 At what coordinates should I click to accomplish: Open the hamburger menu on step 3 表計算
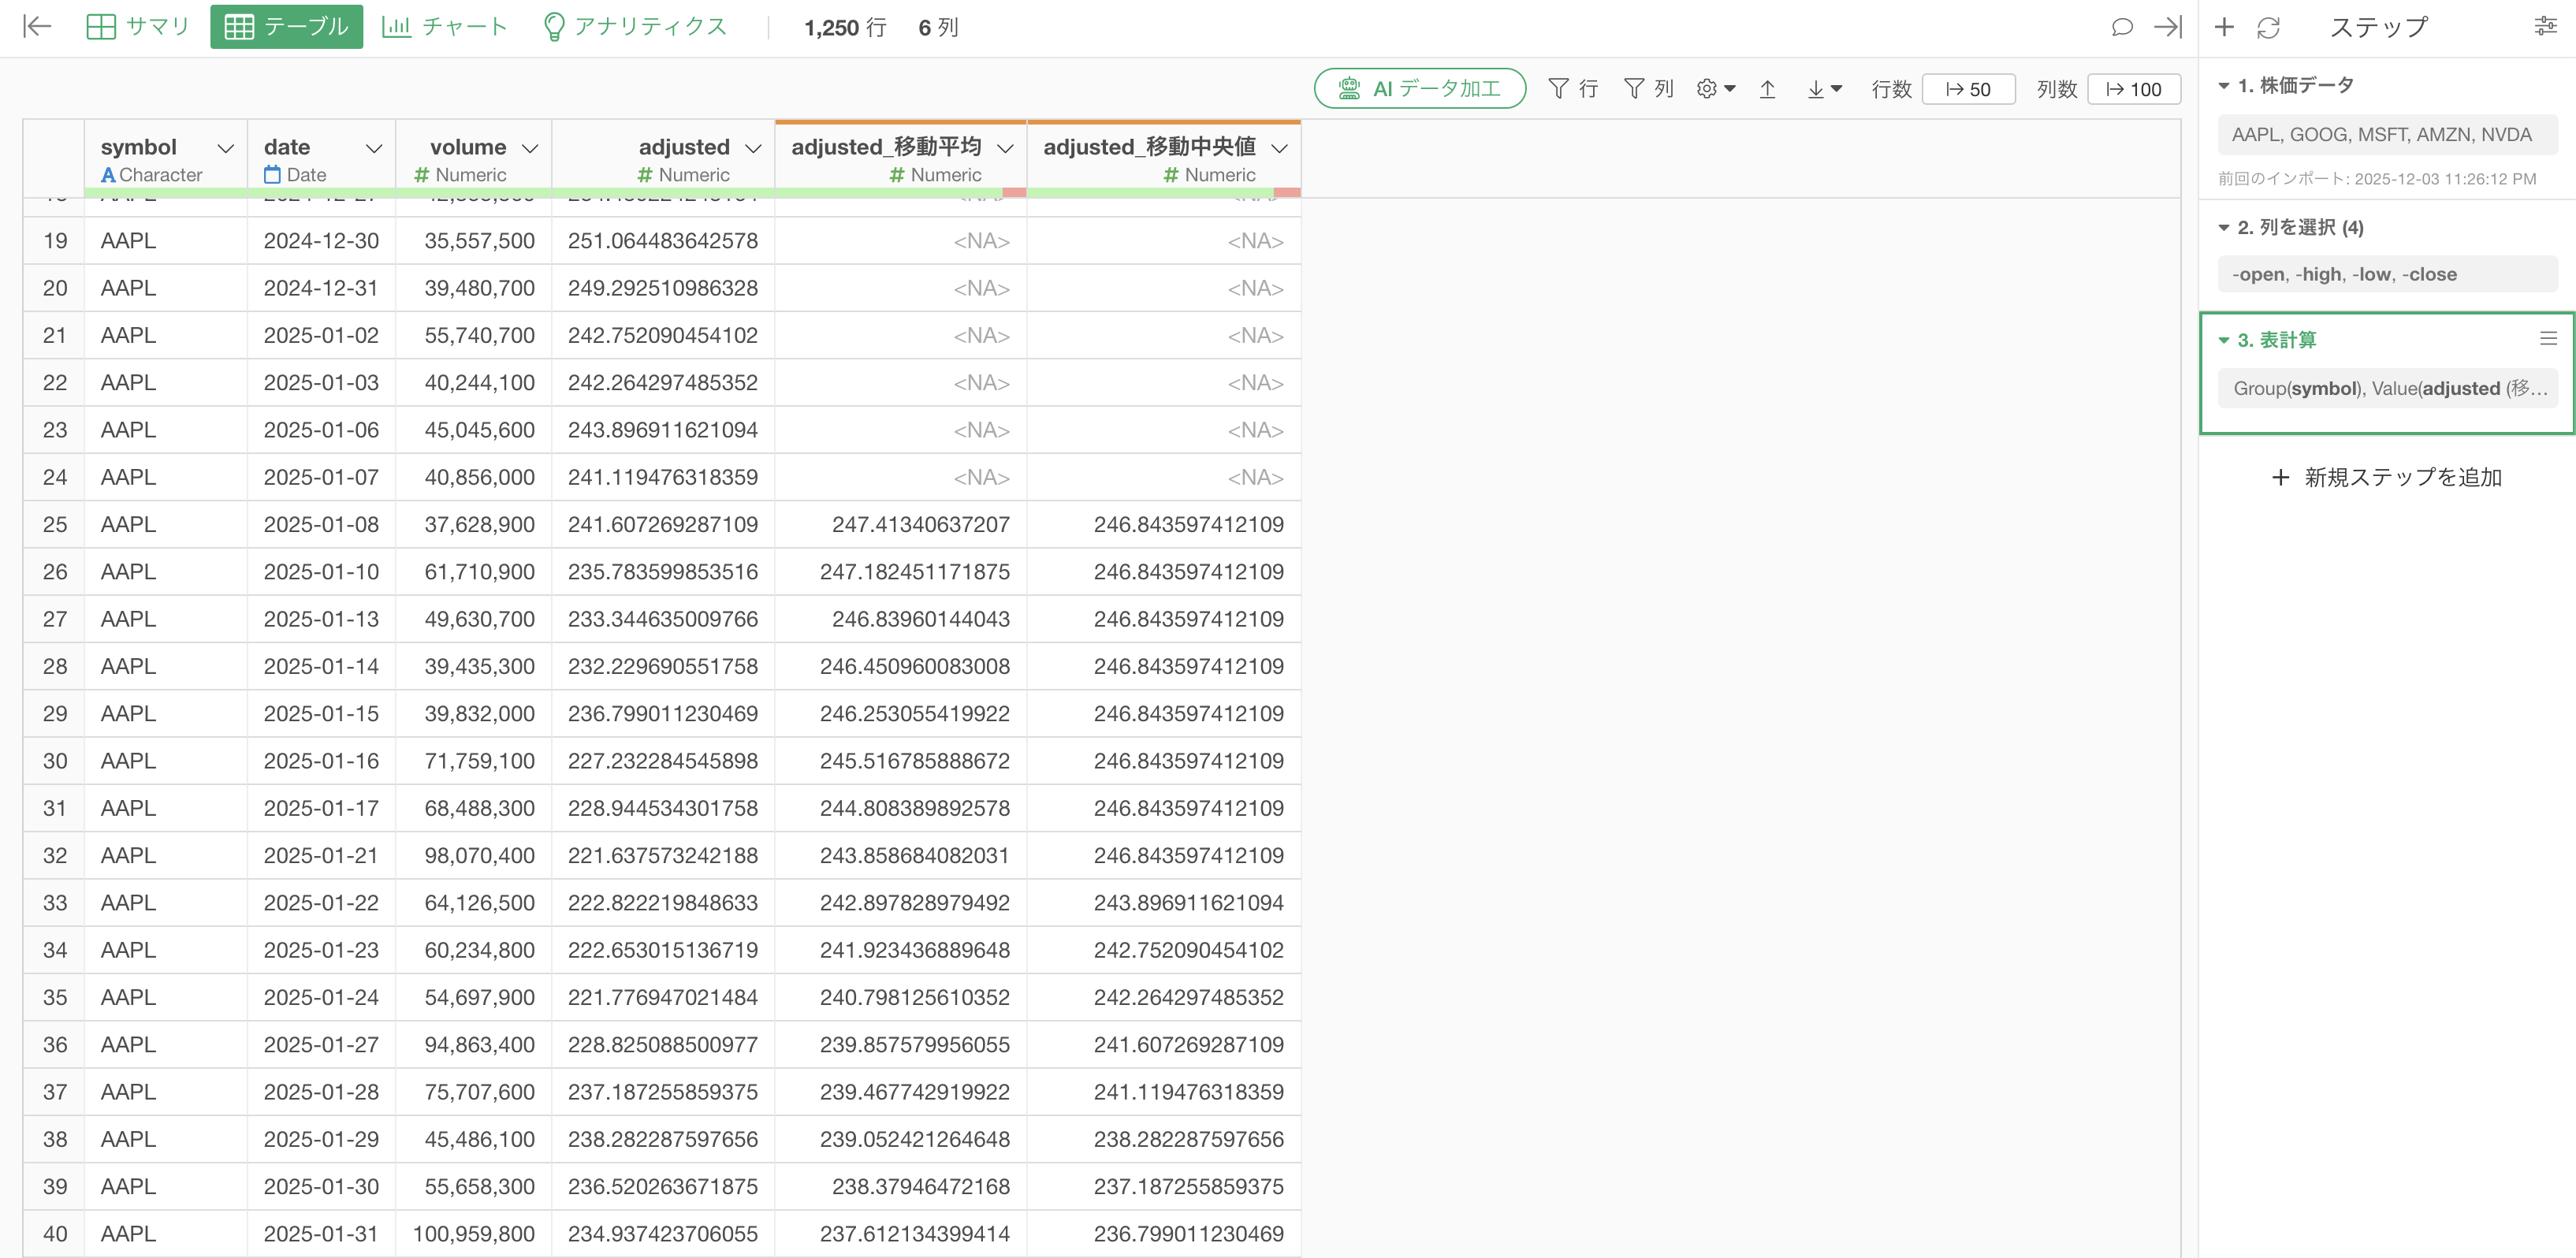(2548, 339)
